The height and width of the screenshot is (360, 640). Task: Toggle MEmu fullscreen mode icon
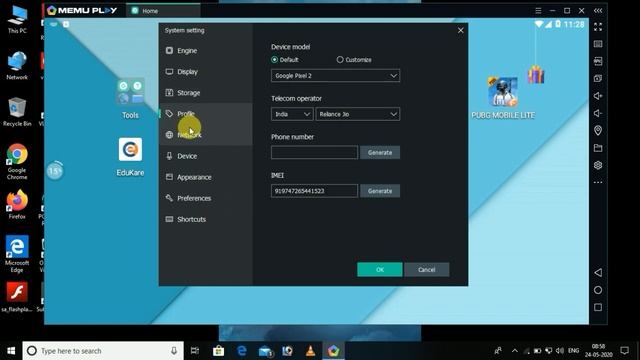(598, 27)
